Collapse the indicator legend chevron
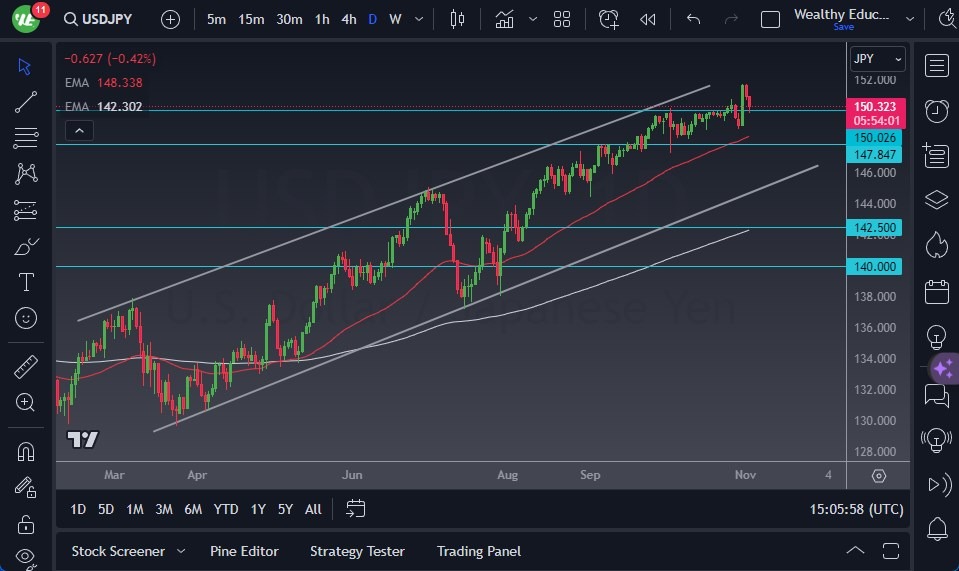Image resolution: width=959 pixels, height=571 pixels. [x=78, y=130]
